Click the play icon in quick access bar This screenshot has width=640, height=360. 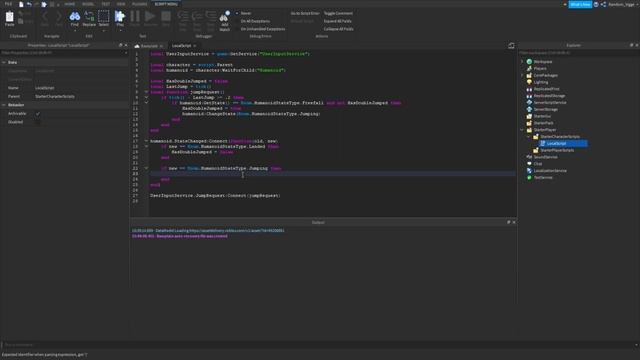[44, 4]
